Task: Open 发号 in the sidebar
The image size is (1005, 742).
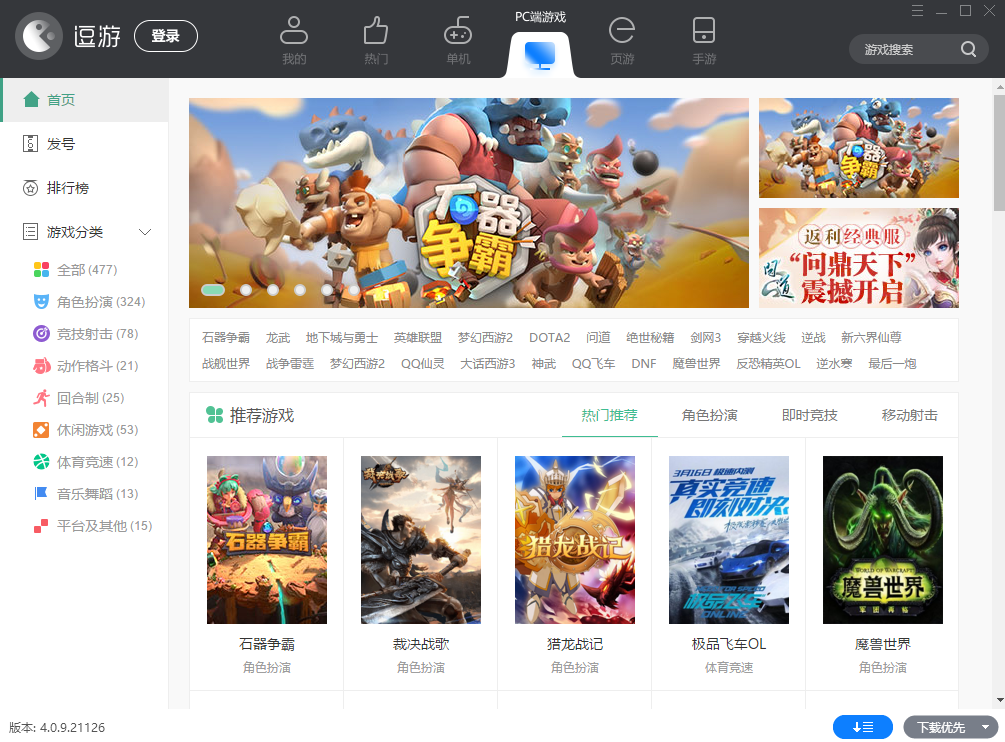Action: [61, 144]
